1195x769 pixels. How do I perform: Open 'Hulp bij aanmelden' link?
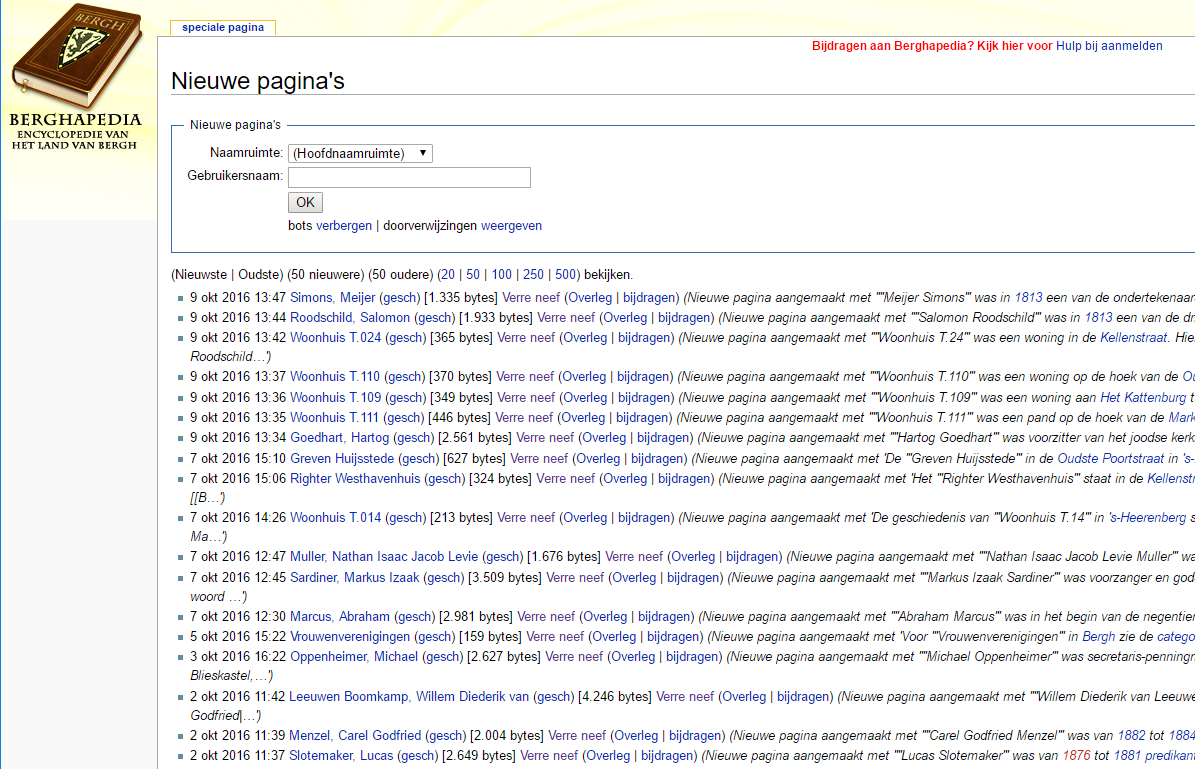[x=1109, y=46]
